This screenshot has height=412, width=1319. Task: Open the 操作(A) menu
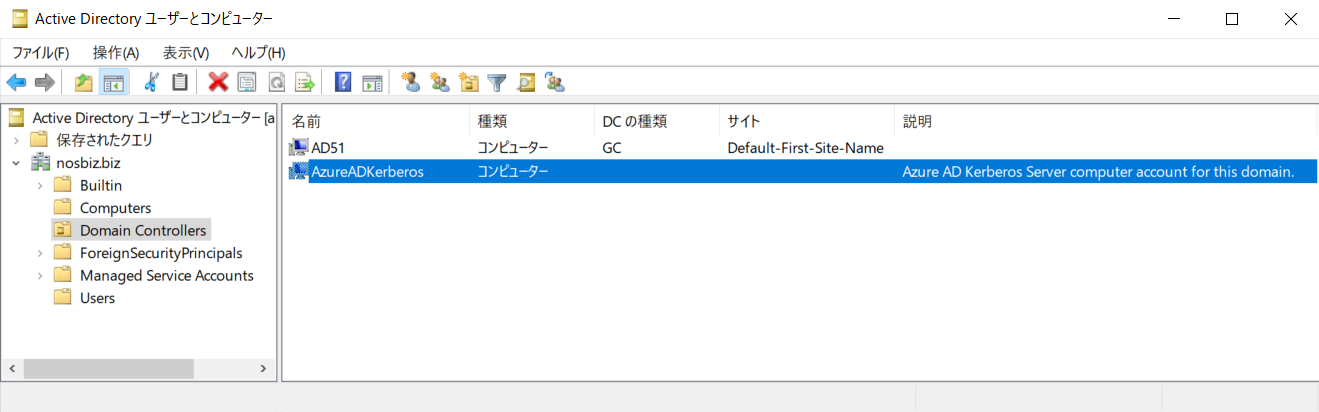116,52
